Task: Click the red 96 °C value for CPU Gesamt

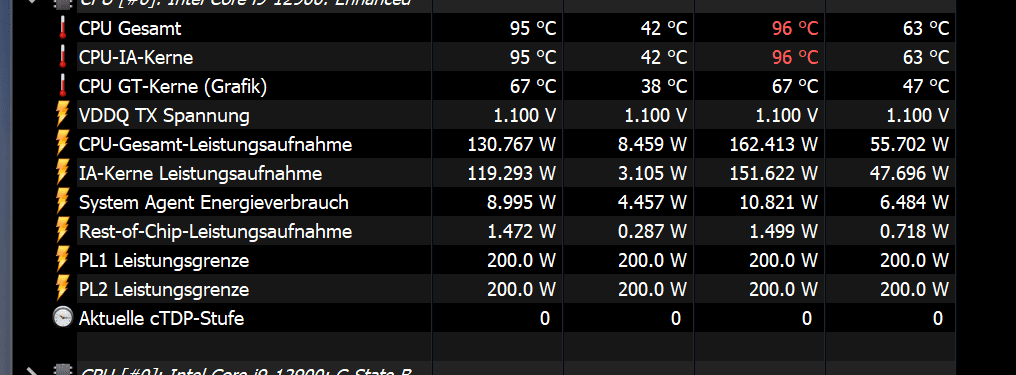Action: coord(795,28)
